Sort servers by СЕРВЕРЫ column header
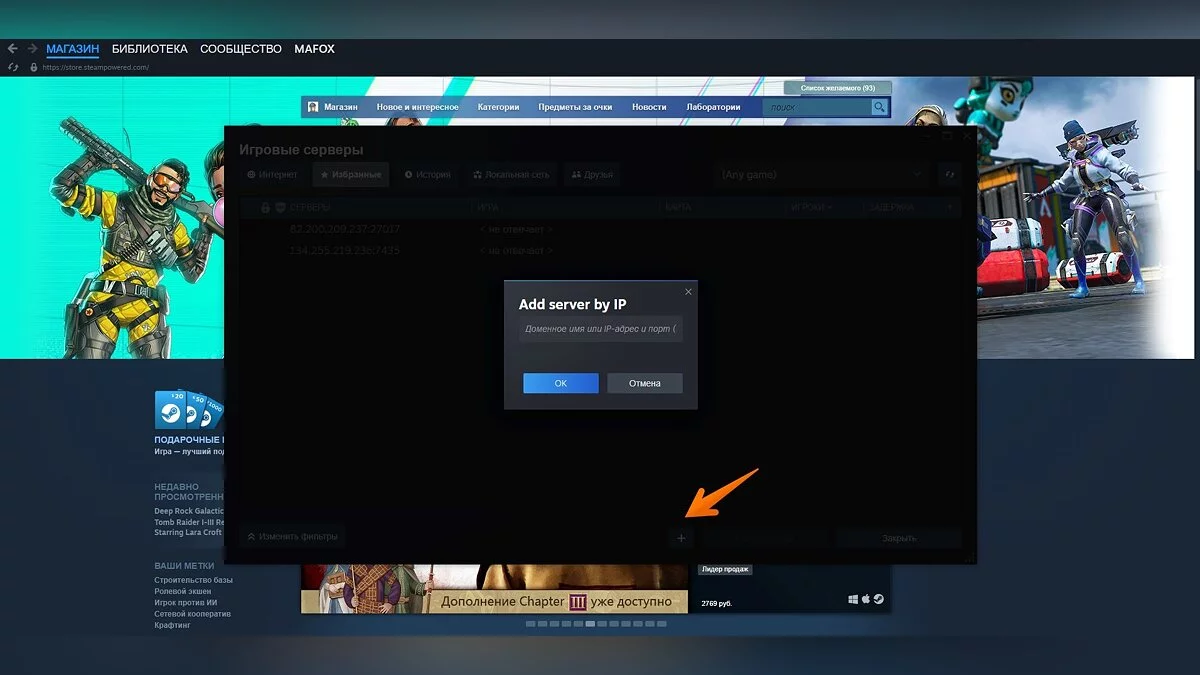This screenshot has height=675, width=1200. (x=311, y=208)
